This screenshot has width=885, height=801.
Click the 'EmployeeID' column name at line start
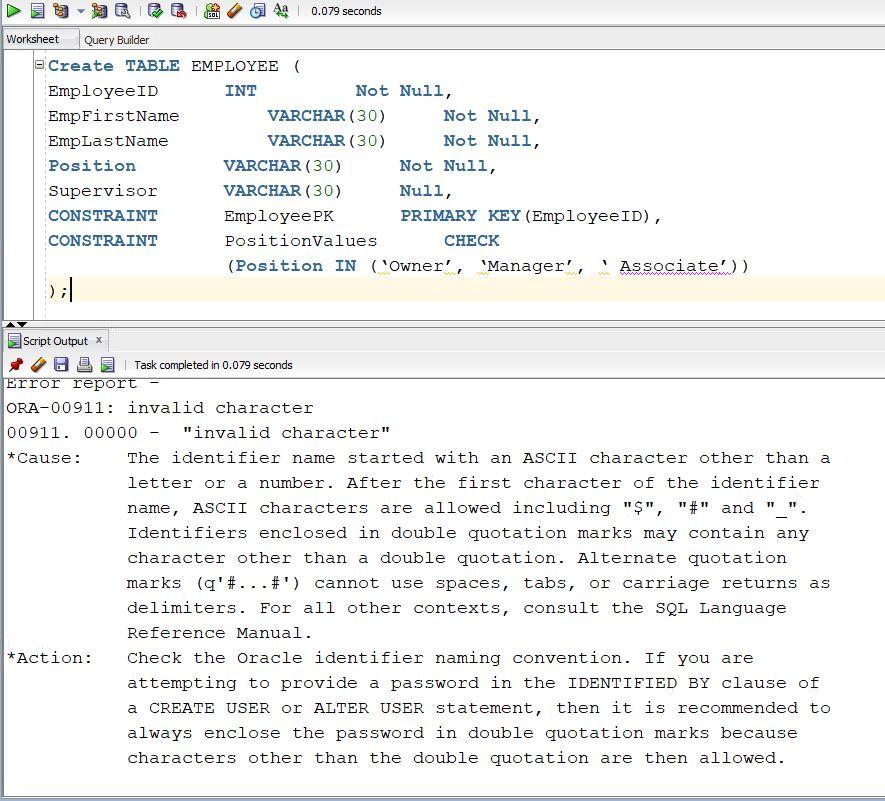103,91
